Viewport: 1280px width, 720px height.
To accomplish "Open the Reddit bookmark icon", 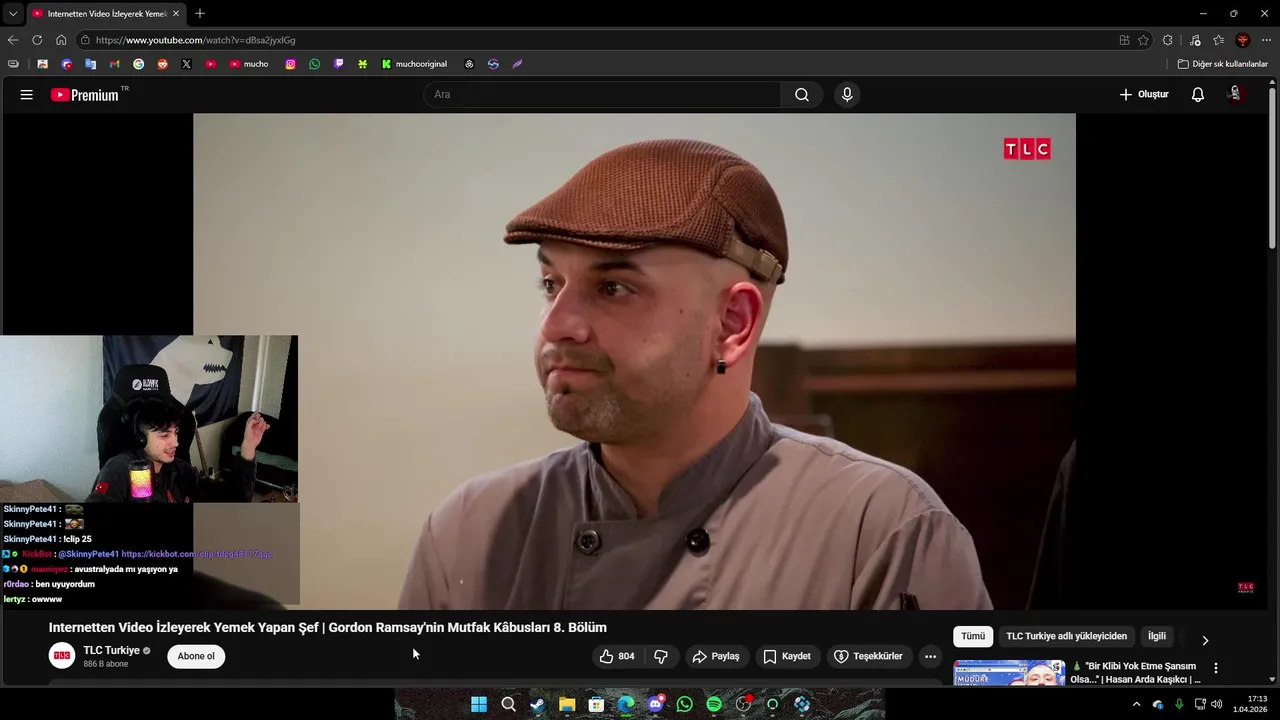I will tap(162, 64).
